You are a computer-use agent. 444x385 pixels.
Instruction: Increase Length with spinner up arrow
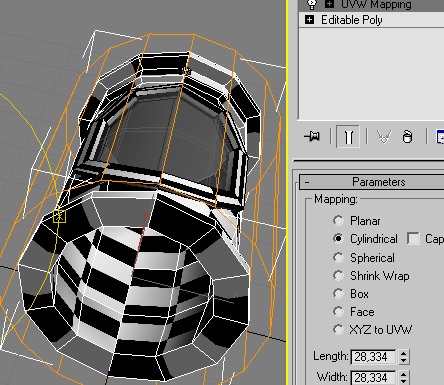[403, 353]
